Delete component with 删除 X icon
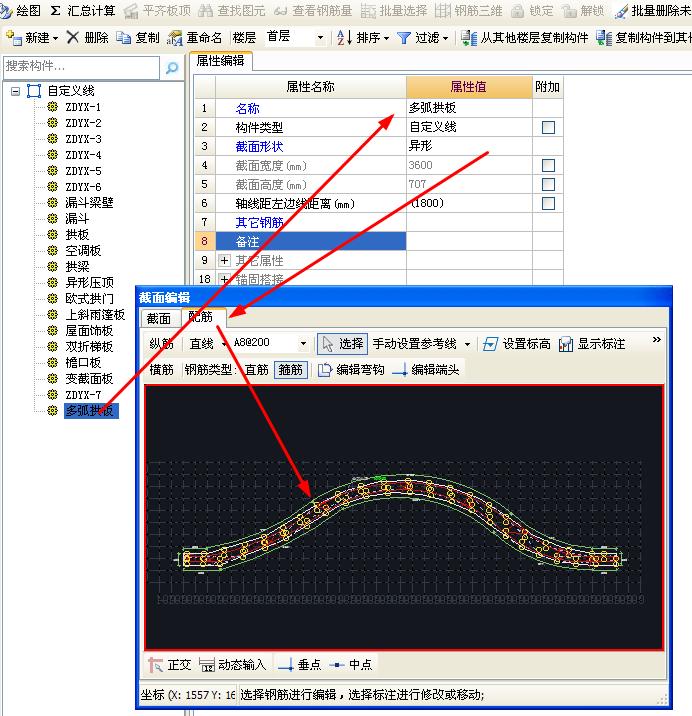 (73, 37)
